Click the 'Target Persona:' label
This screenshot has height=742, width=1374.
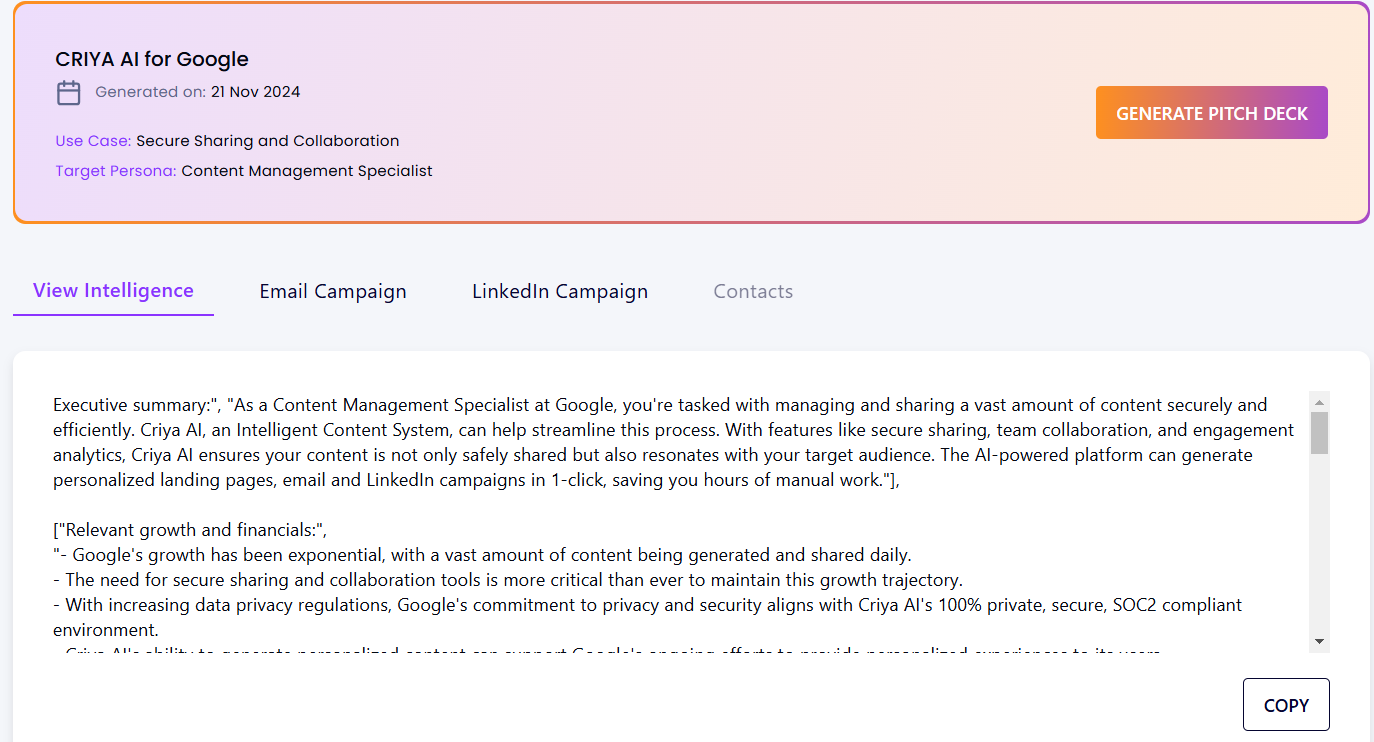click(x=116, y=171)
